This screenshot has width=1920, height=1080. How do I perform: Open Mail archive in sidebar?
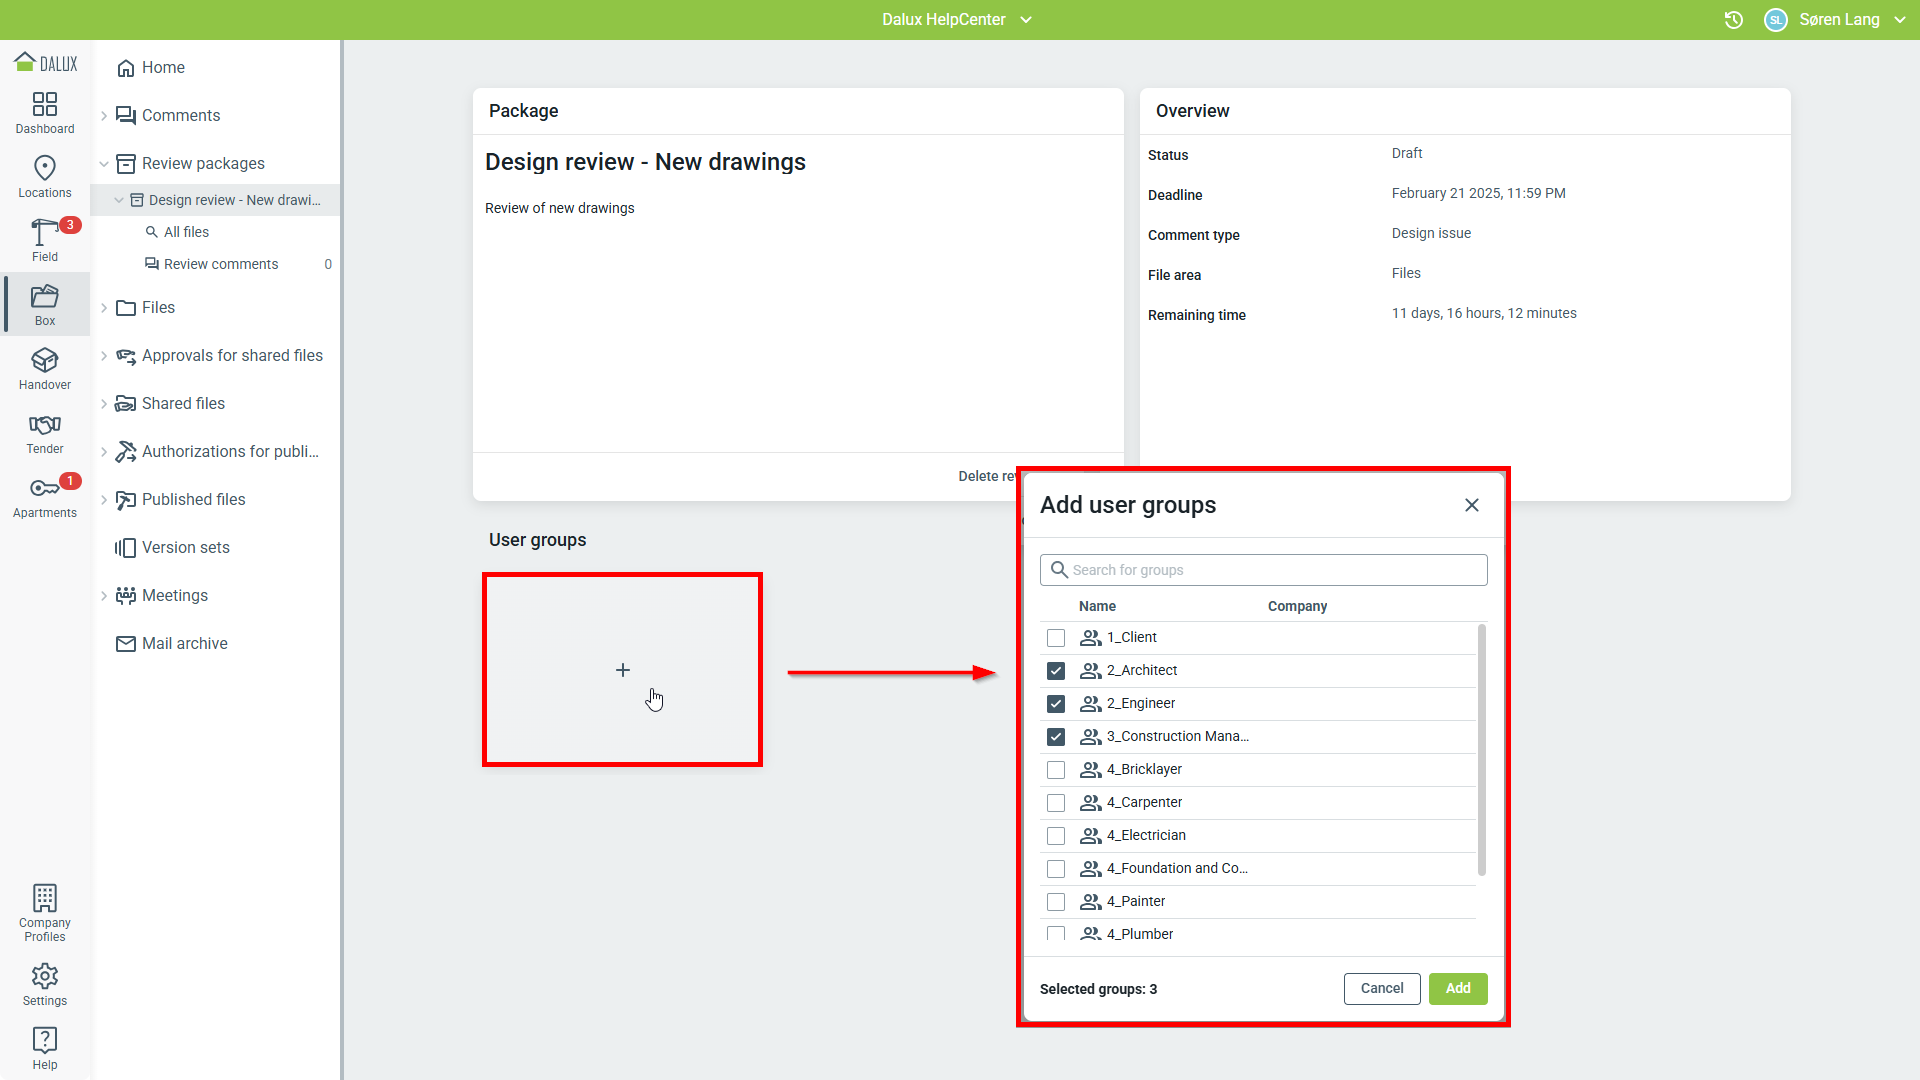tap(185, 644)
